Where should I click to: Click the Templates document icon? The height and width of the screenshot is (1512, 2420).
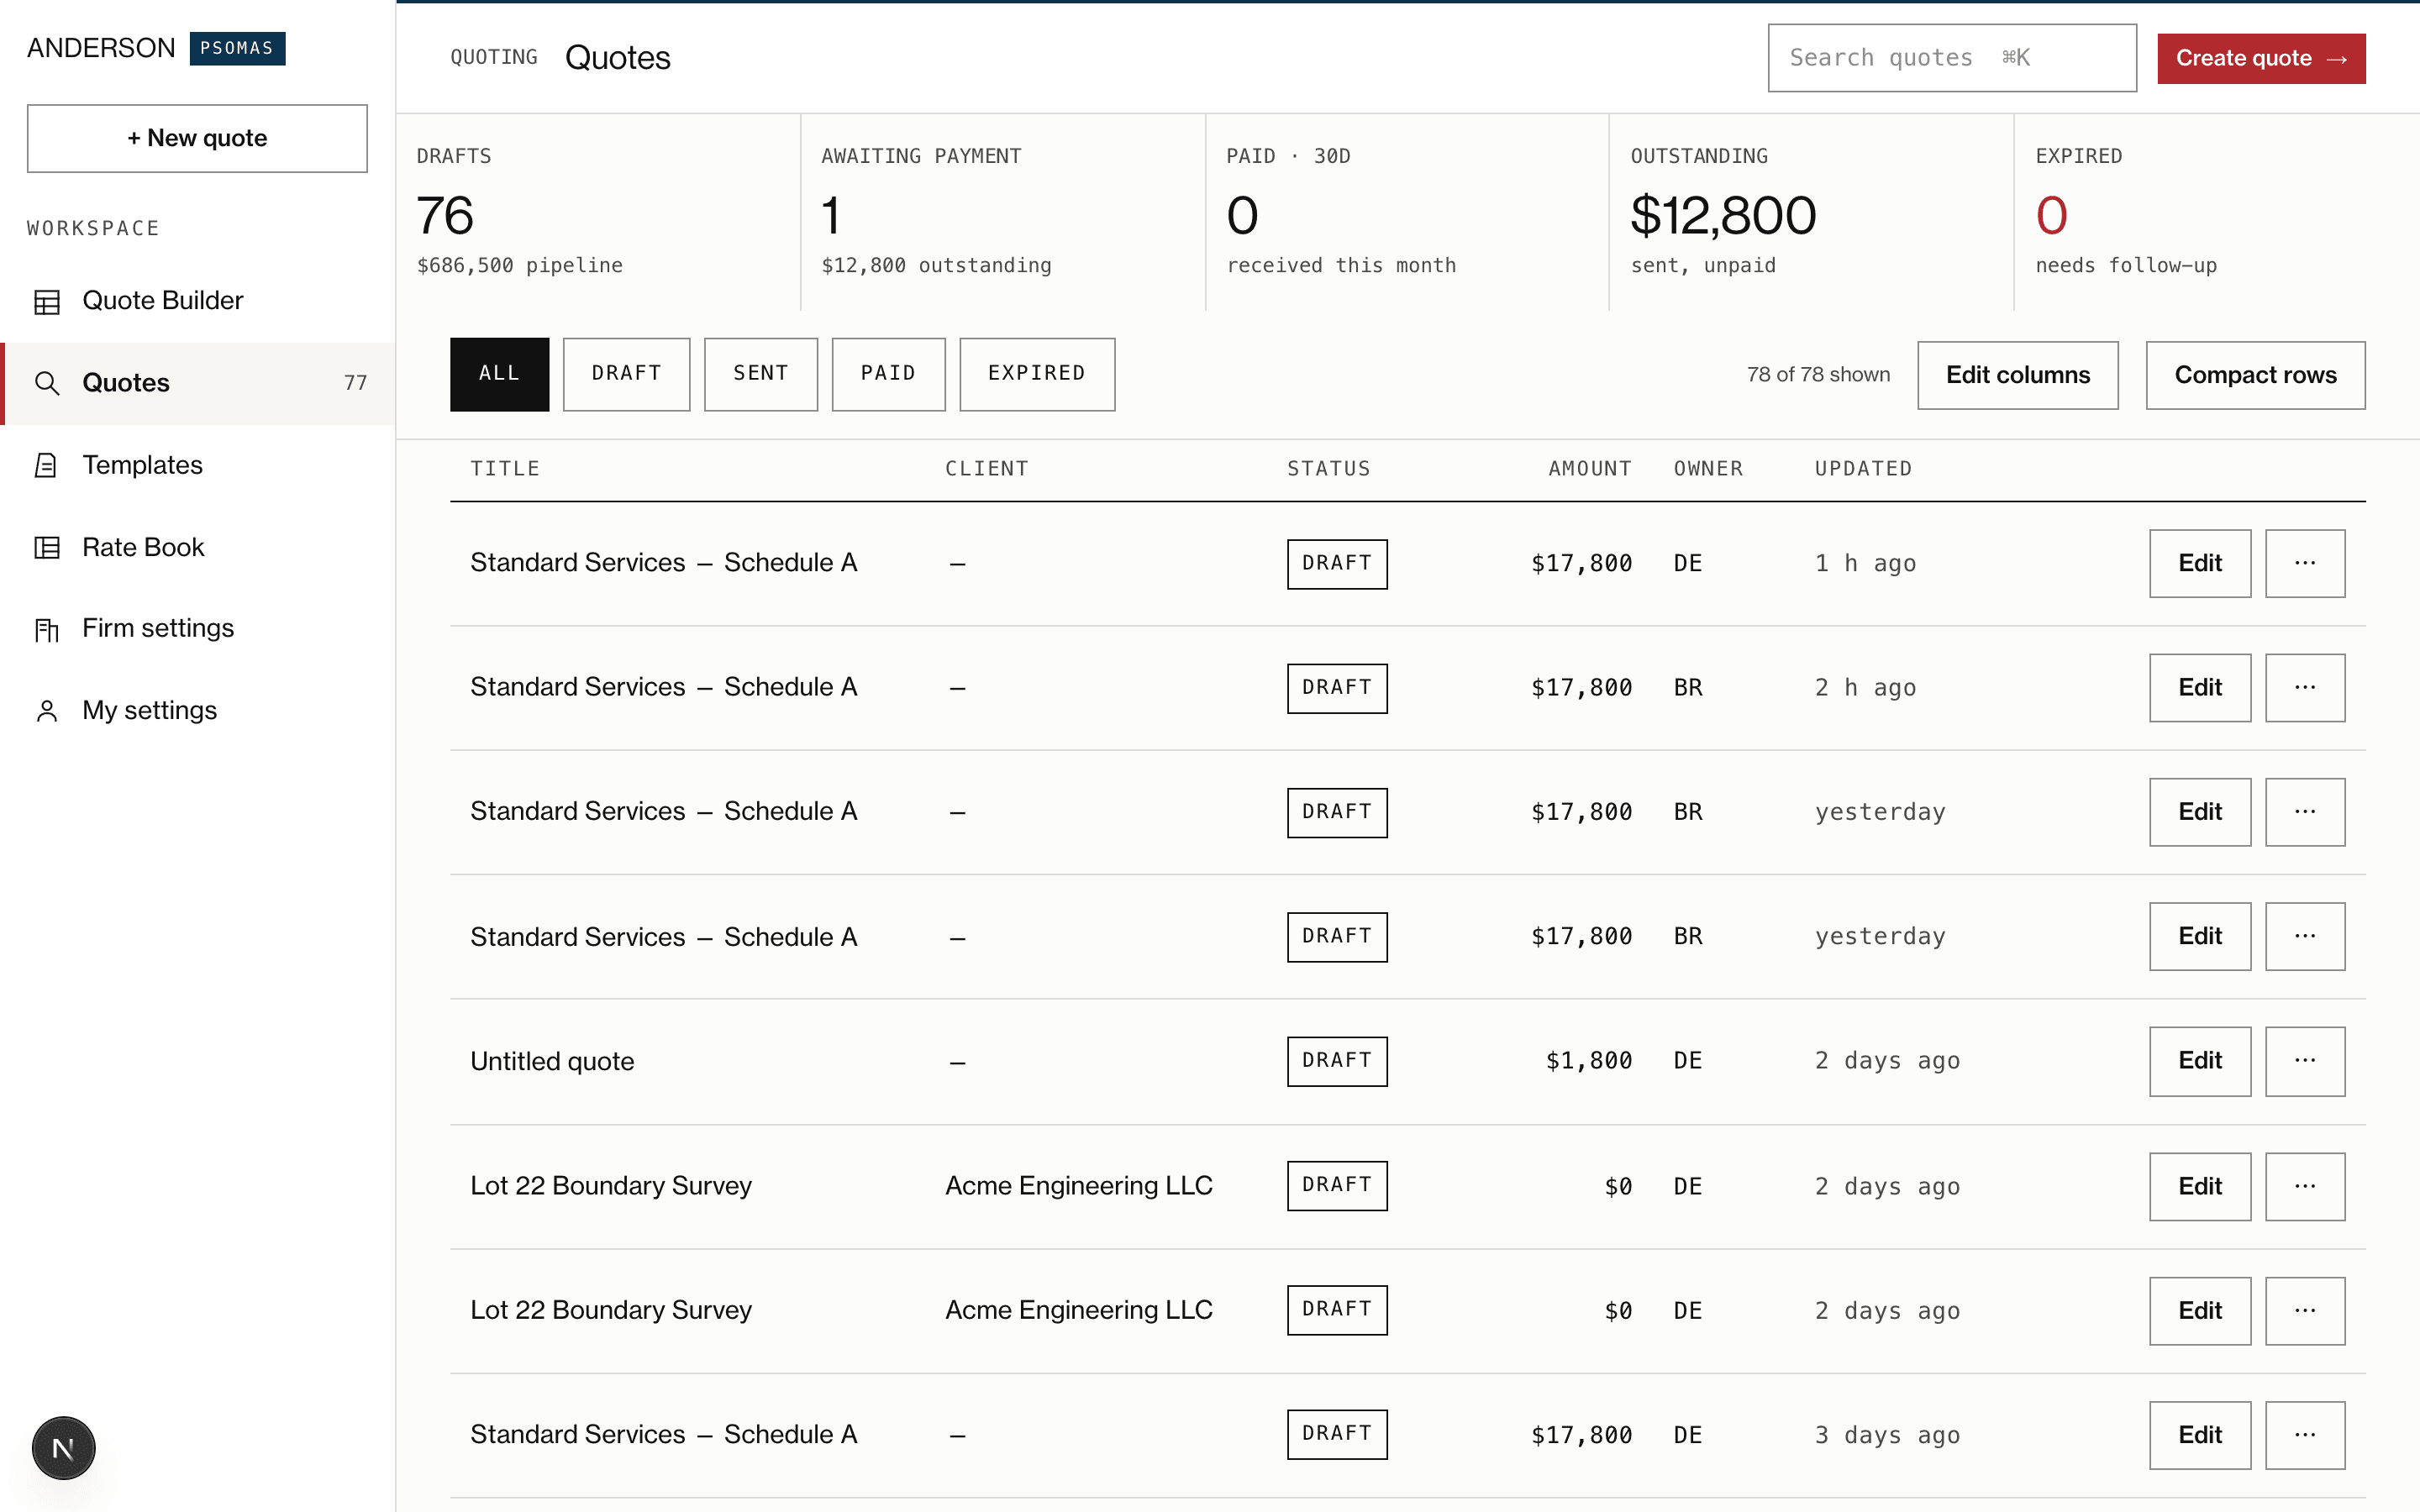click(x=47, y=465)
